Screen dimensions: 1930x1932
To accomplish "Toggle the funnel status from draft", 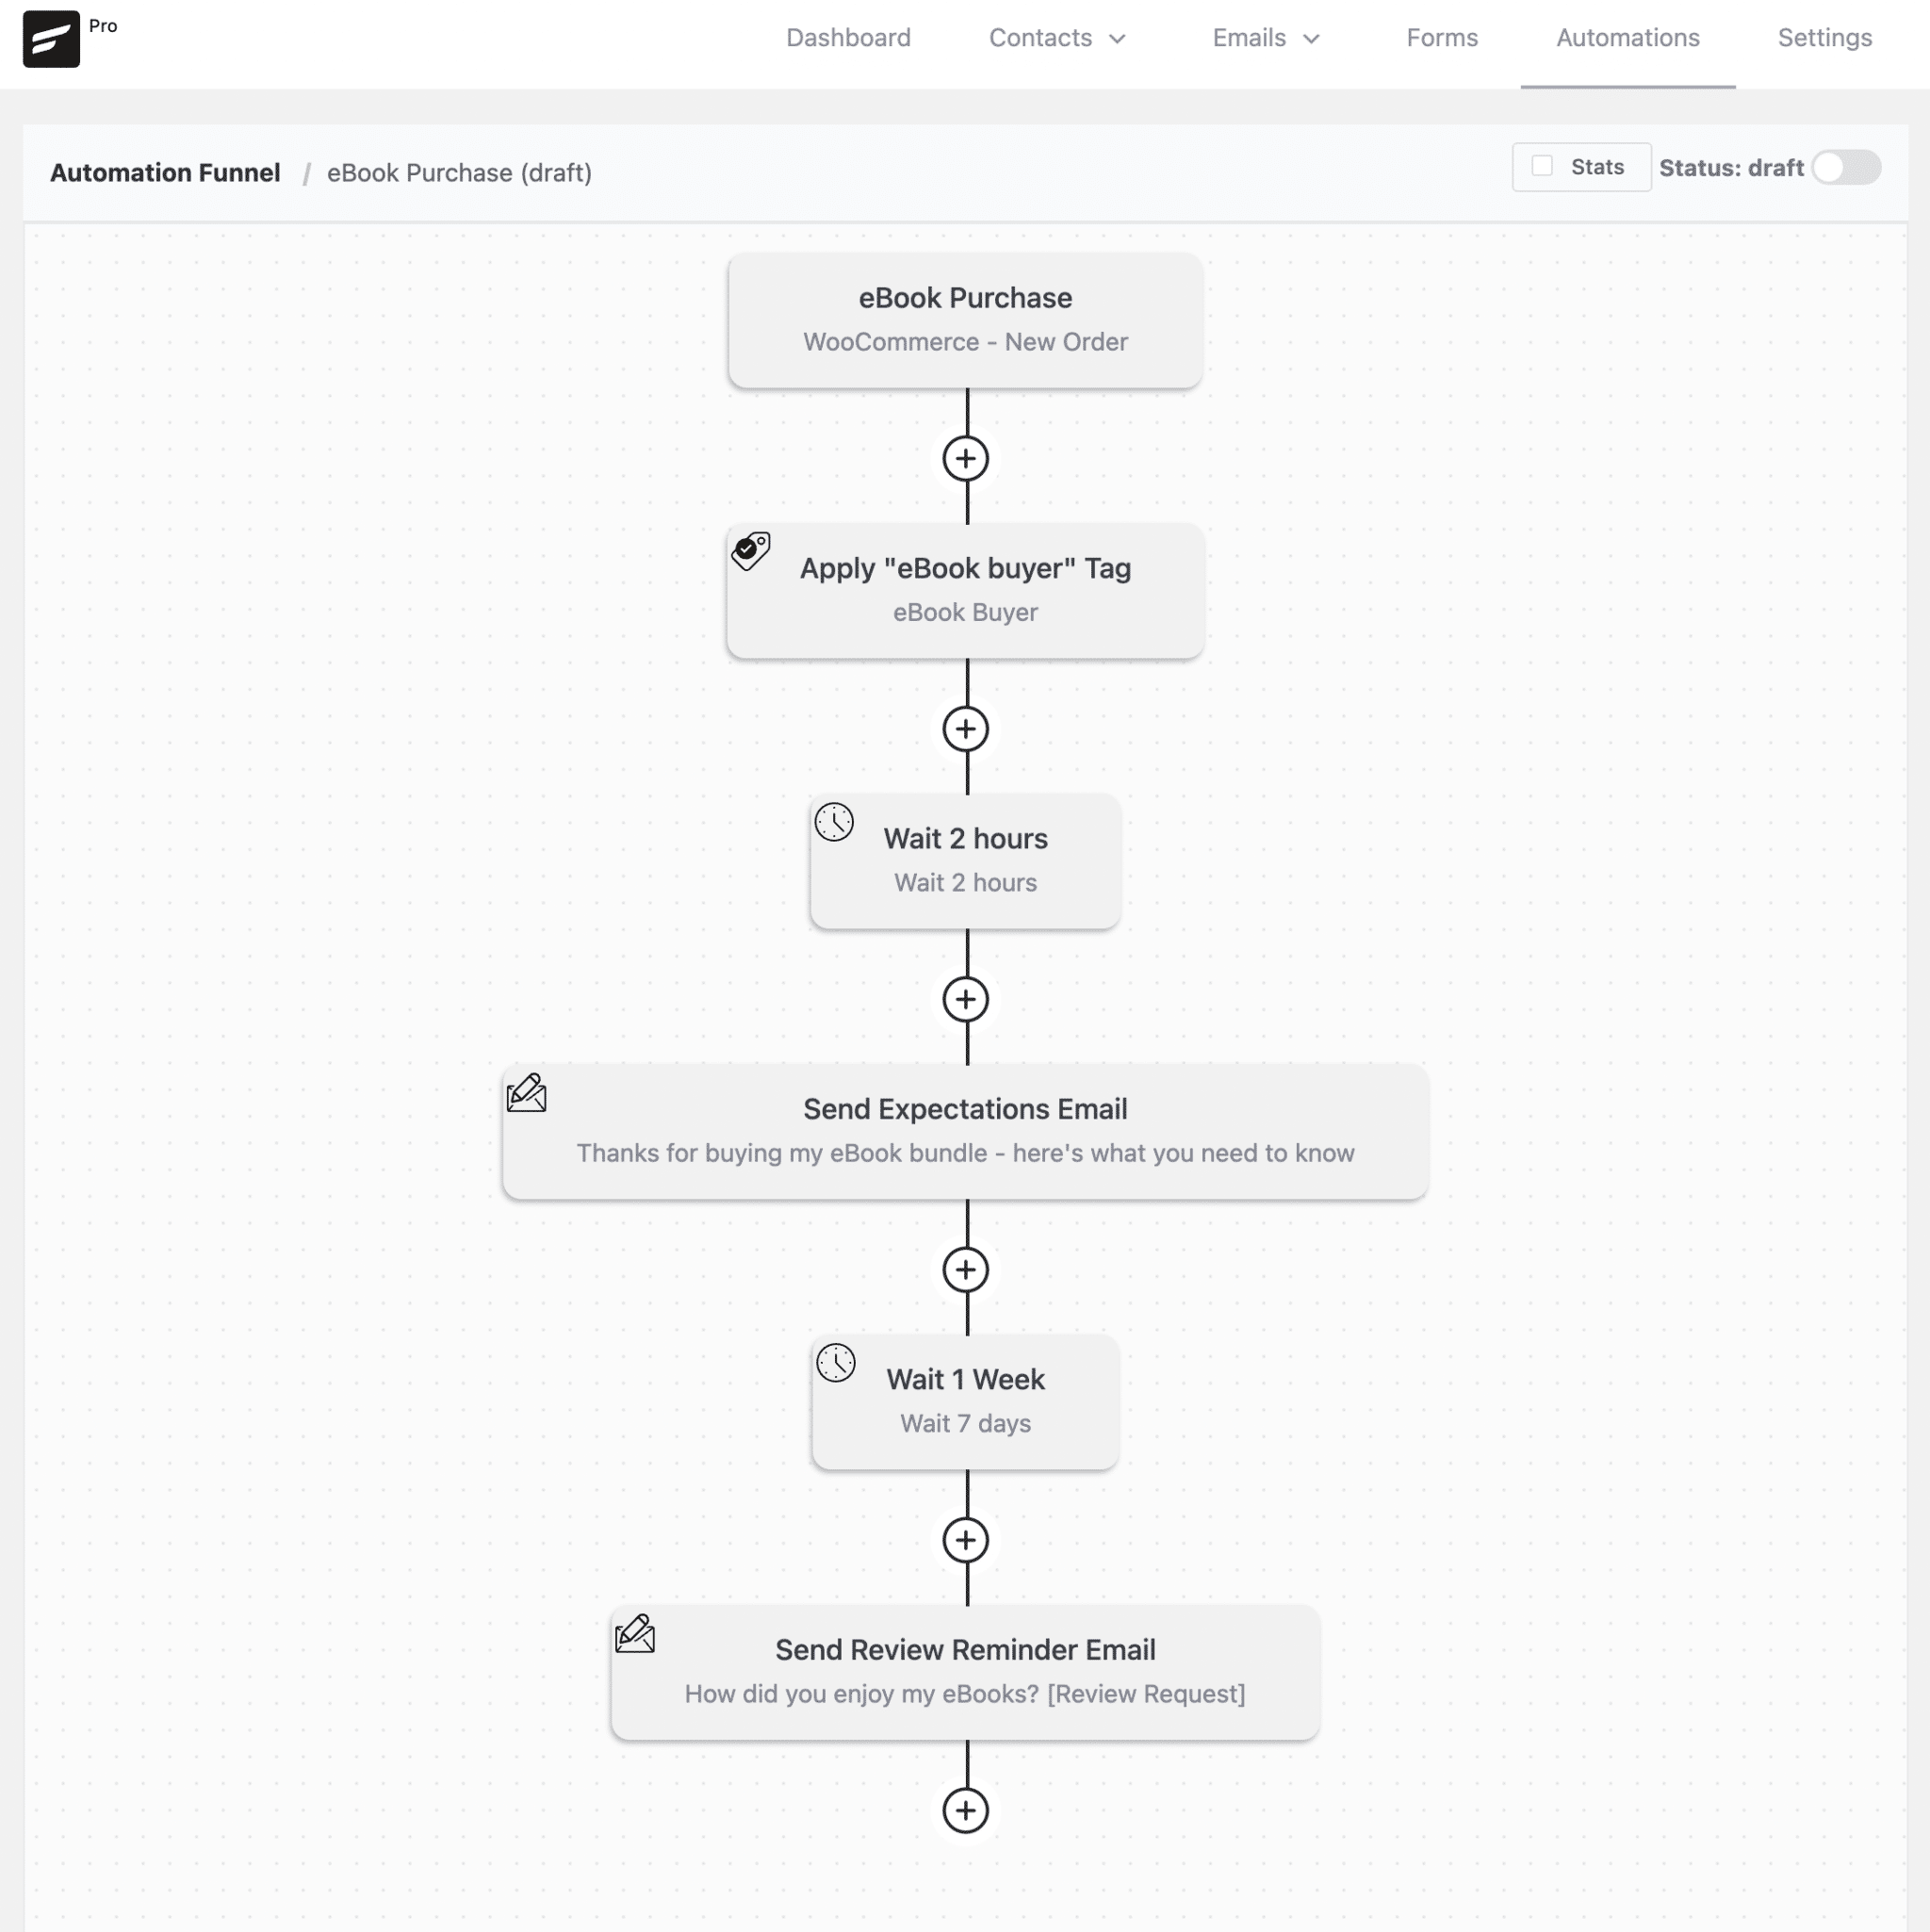I will coord(1845,168).
